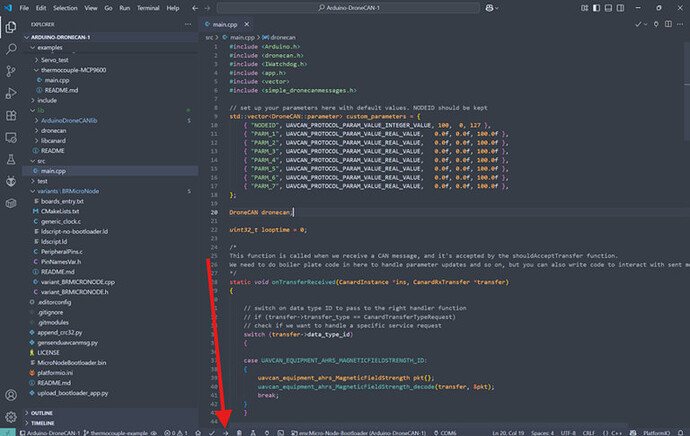
Task: Open the Manage gear menu
Action: [11, 416]
